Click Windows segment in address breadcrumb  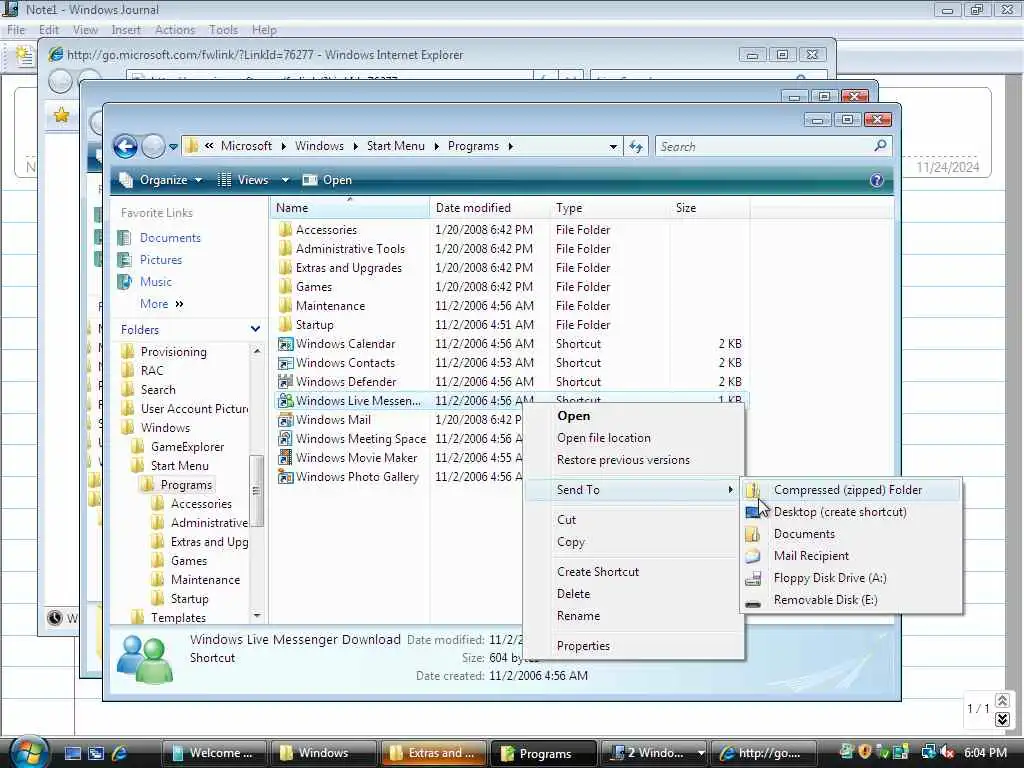click(319, 146)
